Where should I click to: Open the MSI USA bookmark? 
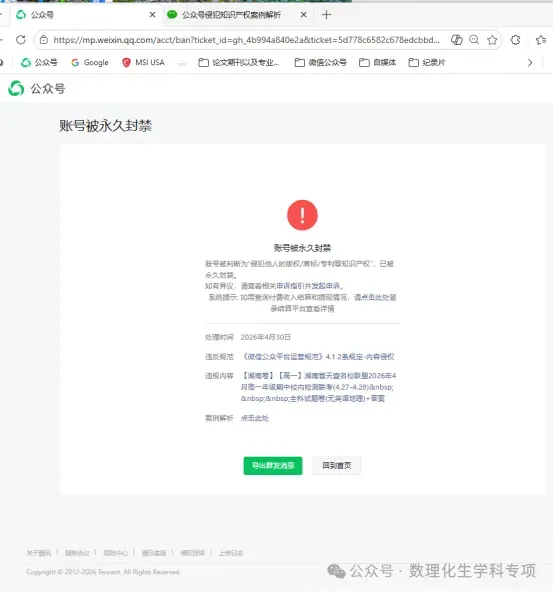(x=144, y=62)
